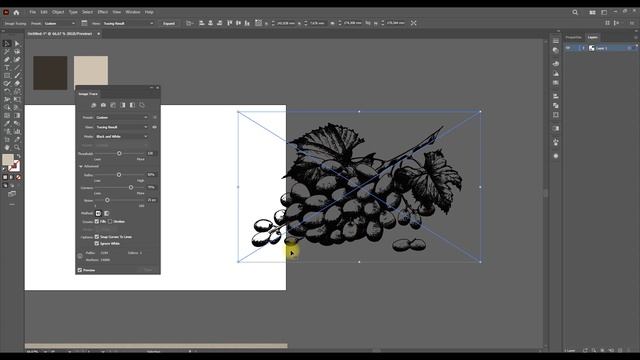640x360 pixels.
Task: Open the File menu
Action: click(33, 12)
